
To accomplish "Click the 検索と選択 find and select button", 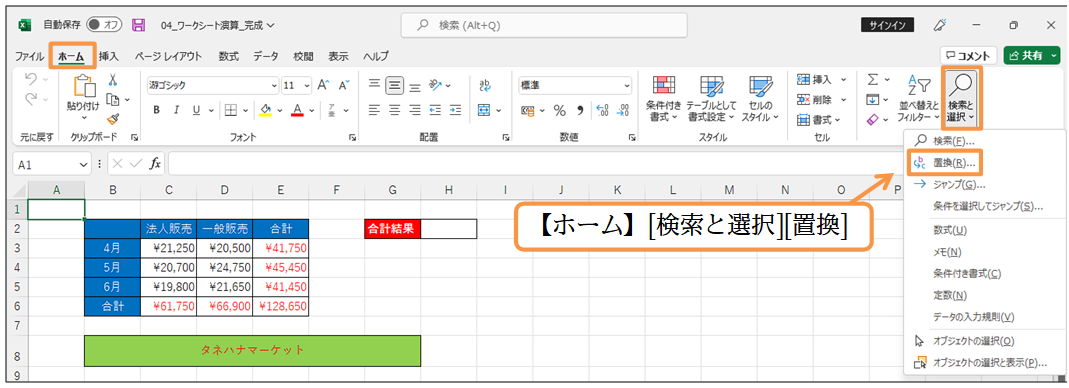I will point(961,98).
